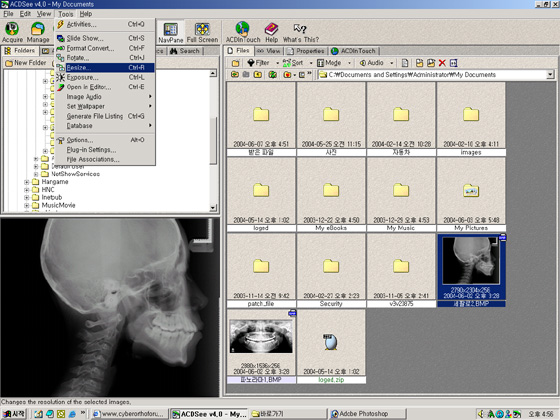Expand the Set Wallpaper submenu
The width and height of the screenshot is (560, 420).
point(105,106)
